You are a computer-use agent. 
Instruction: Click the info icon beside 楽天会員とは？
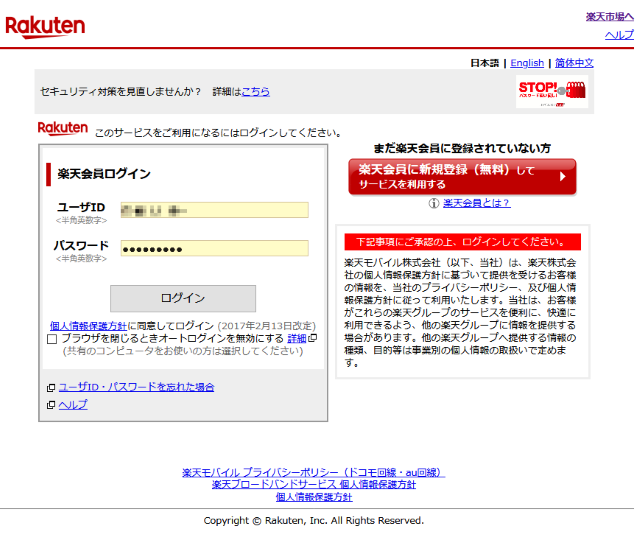pyautogui.click(x=433, y=203)
